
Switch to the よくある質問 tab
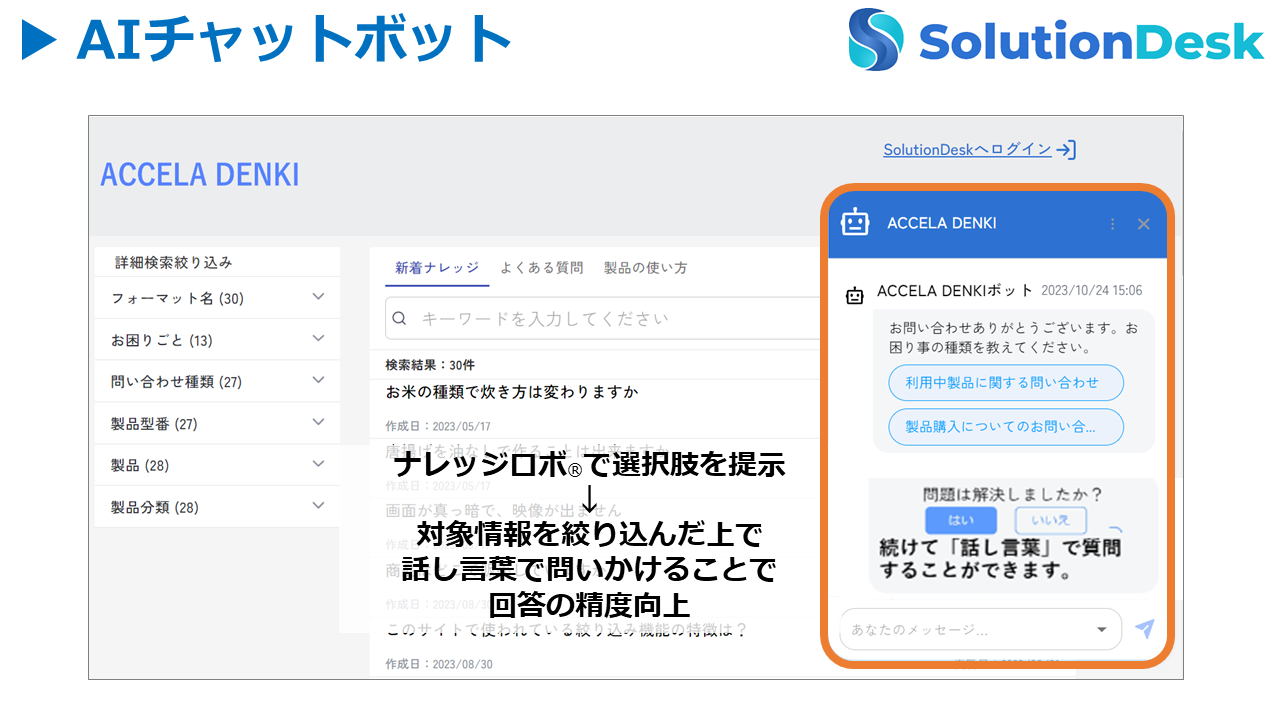pos(541,268)
